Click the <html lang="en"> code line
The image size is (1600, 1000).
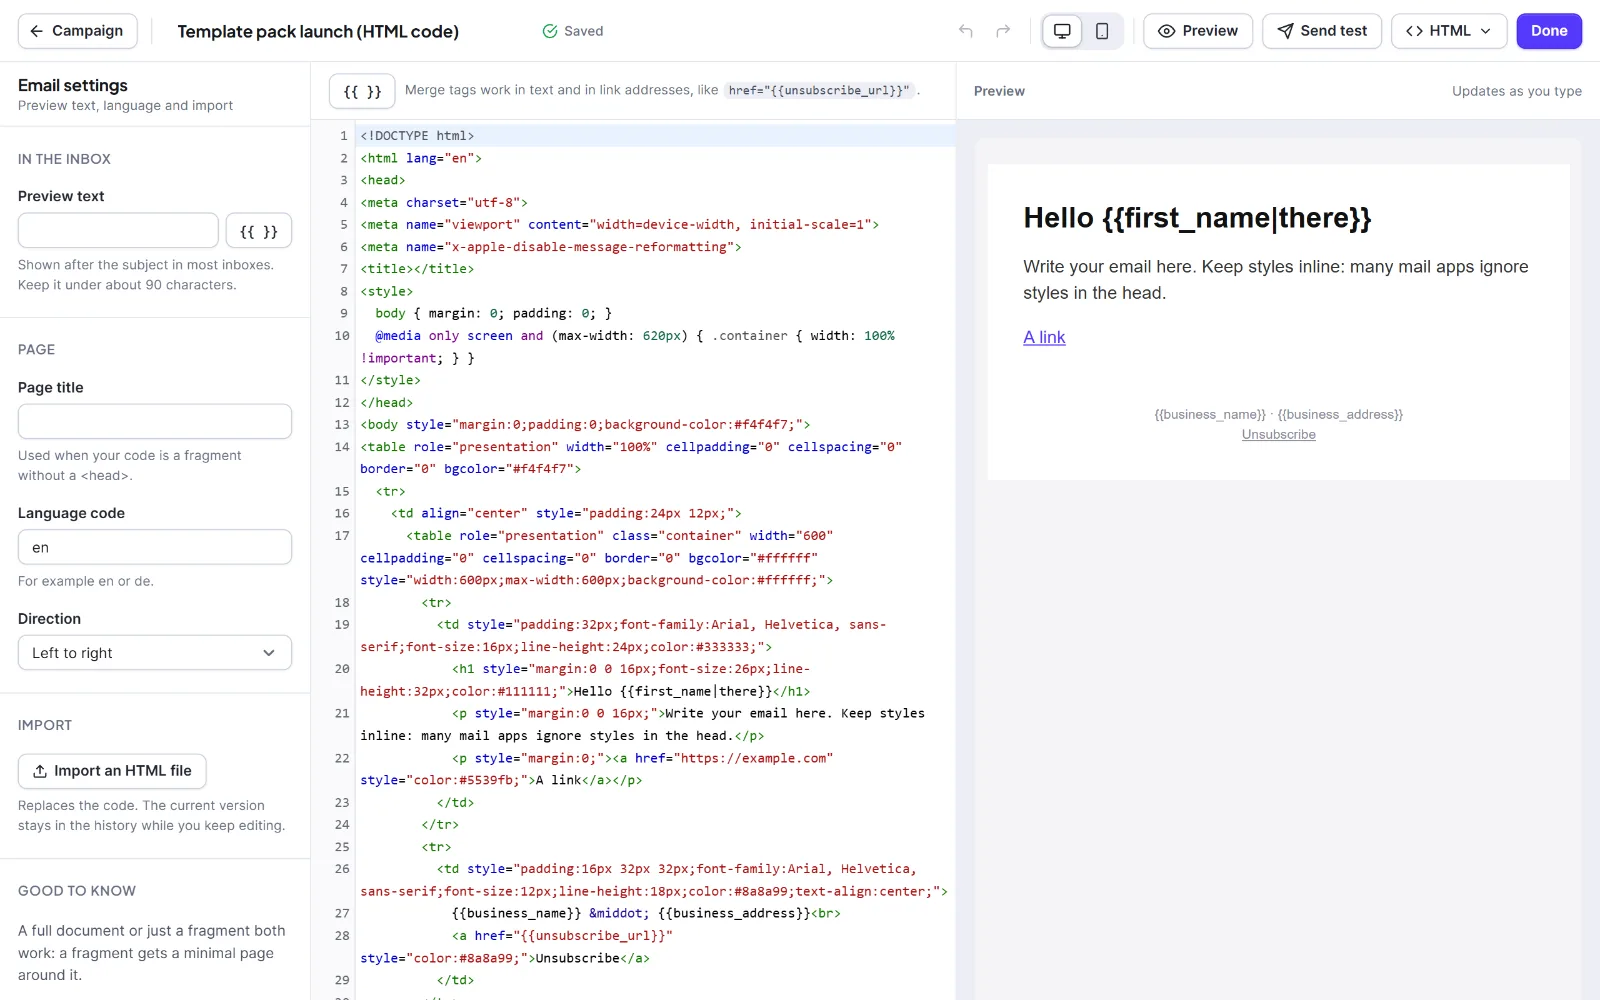click(421, 158)
